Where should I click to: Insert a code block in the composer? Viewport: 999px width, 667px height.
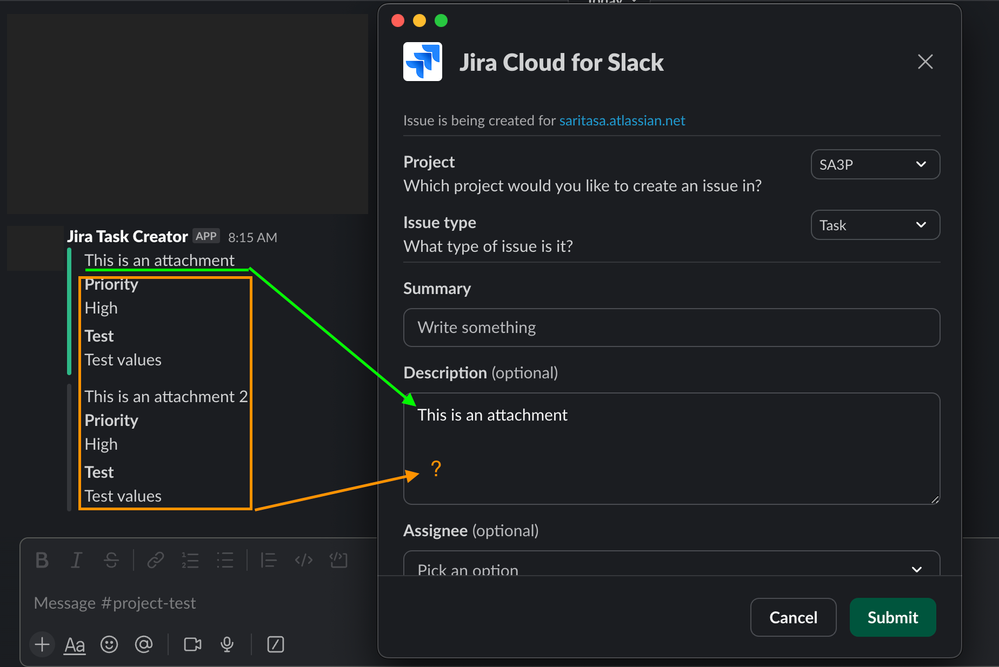click(x=338, y=560)
